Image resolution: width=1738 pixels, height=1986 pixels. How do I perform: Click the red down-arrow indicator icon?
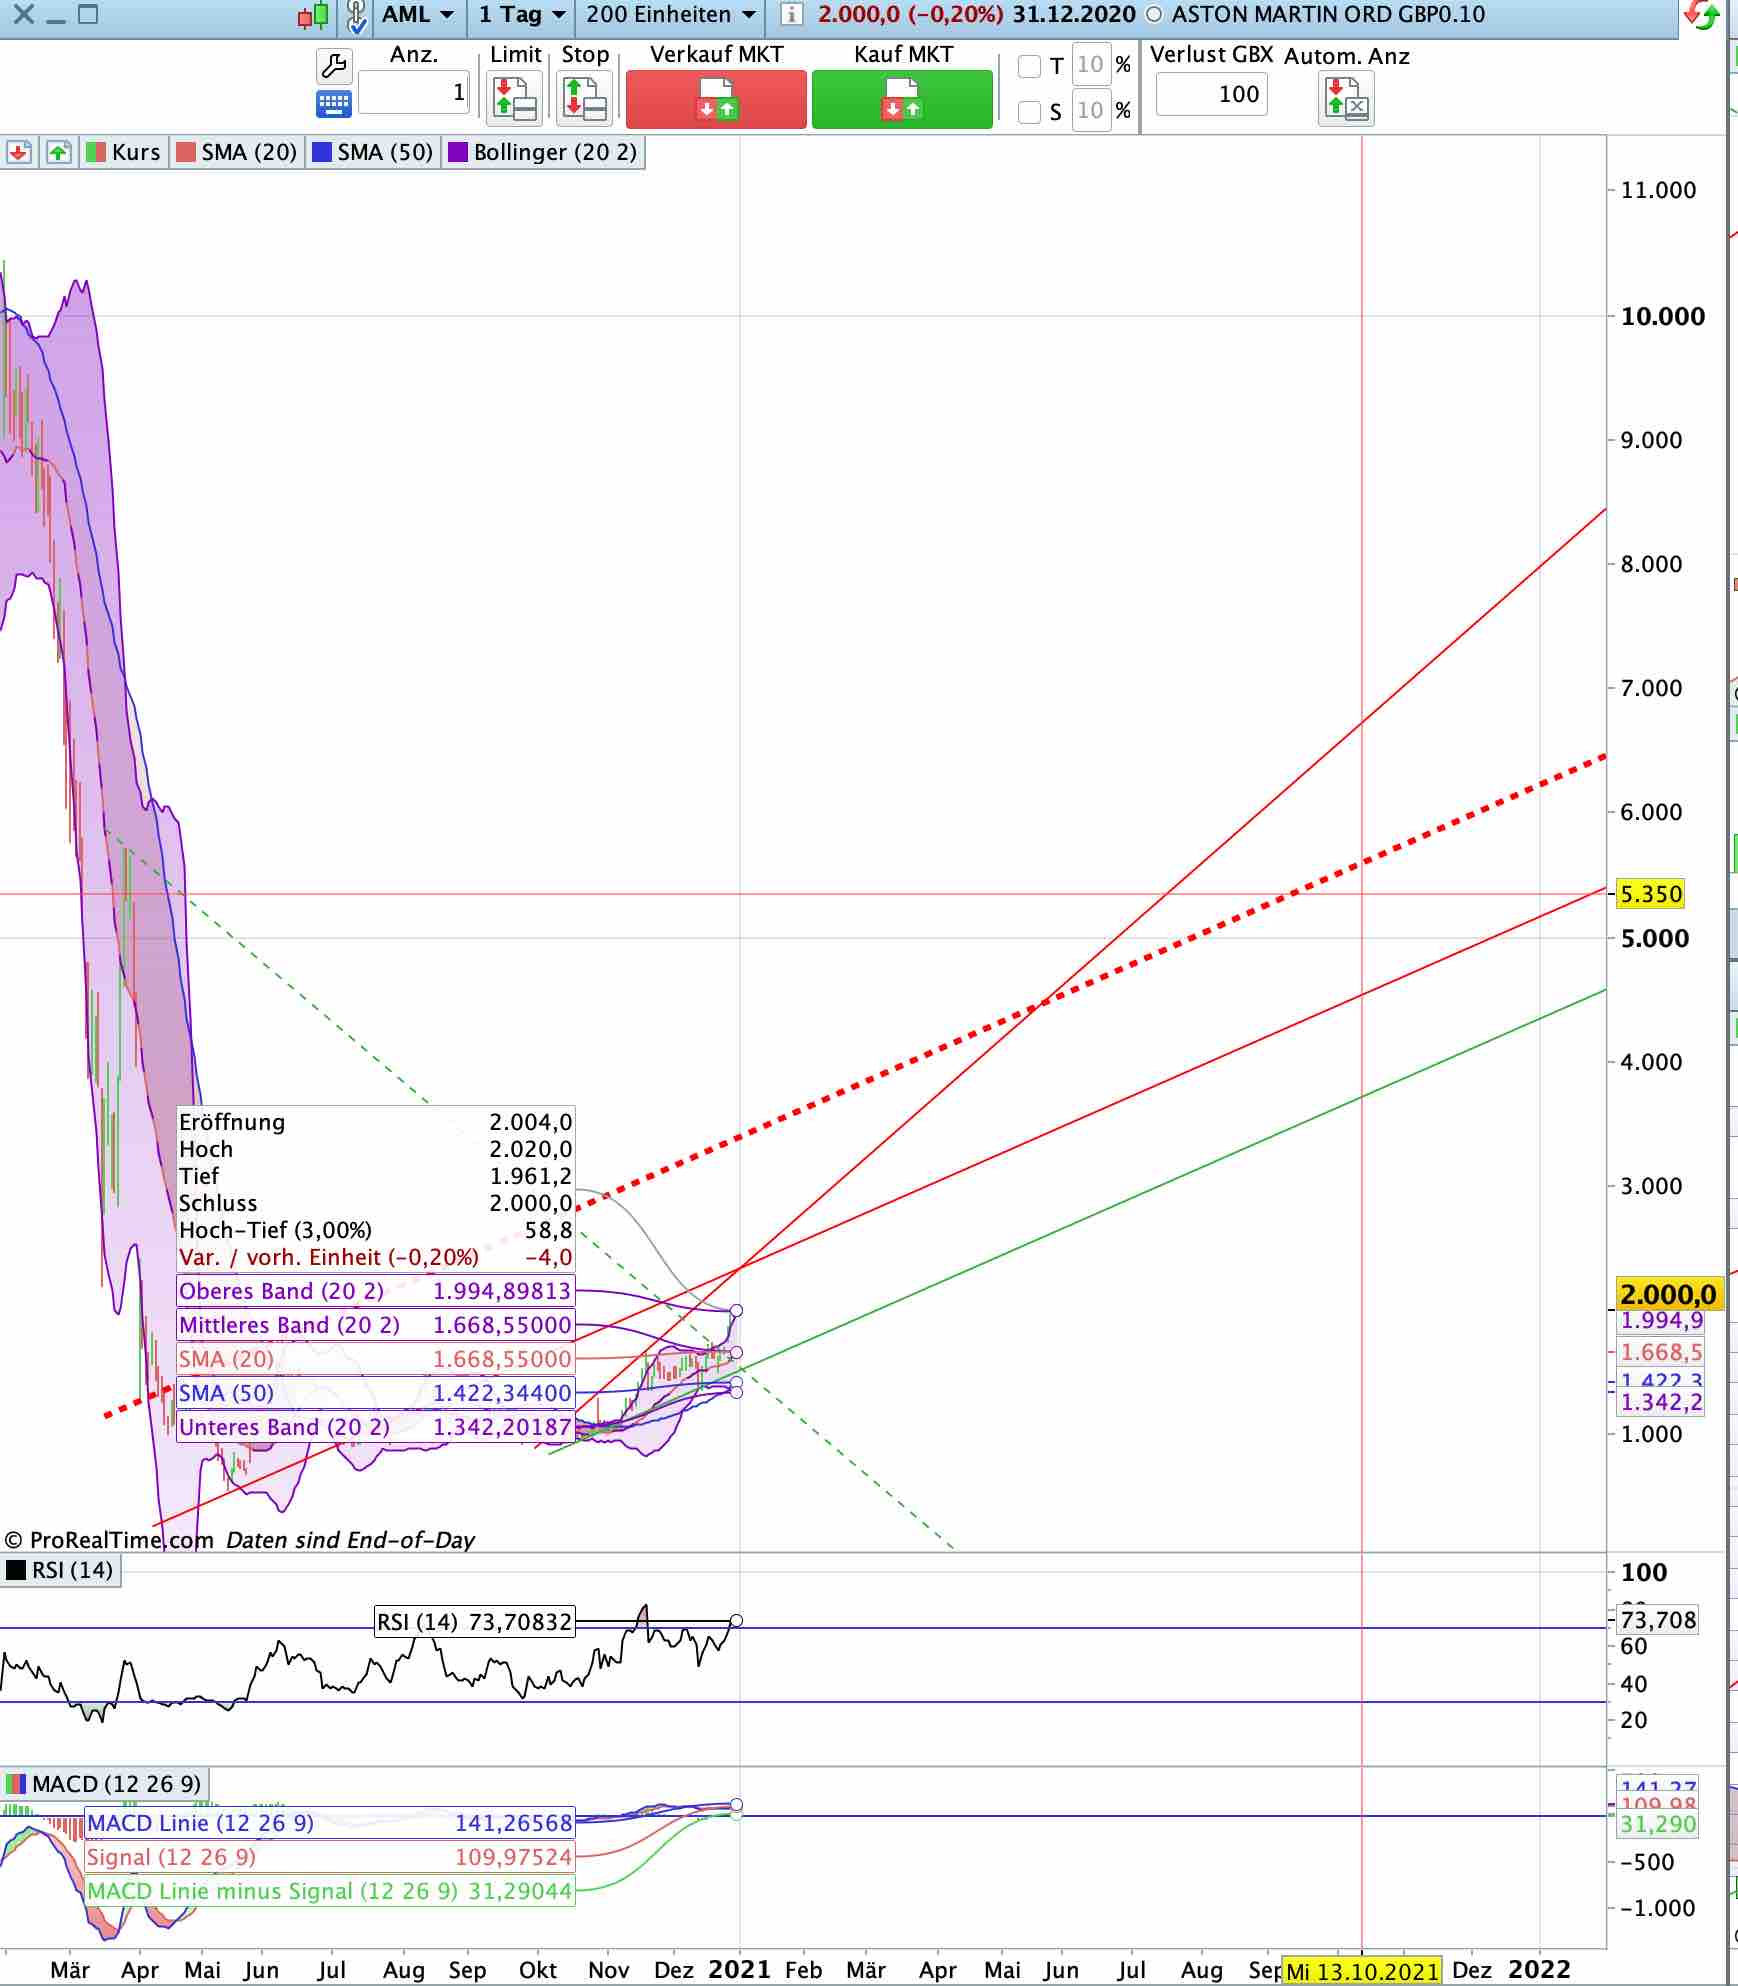click(19, 152)
